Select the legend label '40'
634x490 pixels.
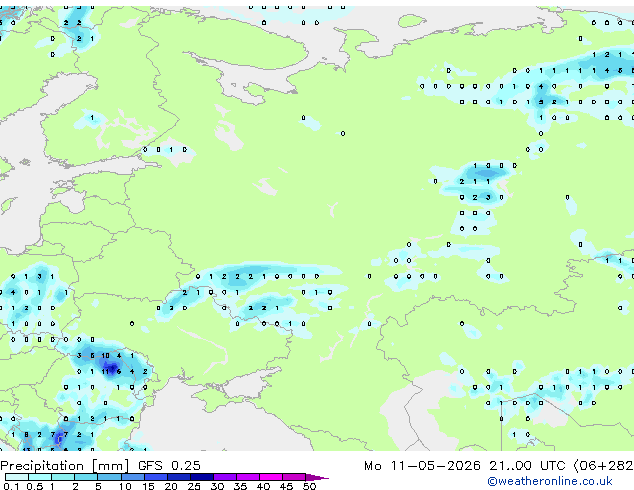263,486
